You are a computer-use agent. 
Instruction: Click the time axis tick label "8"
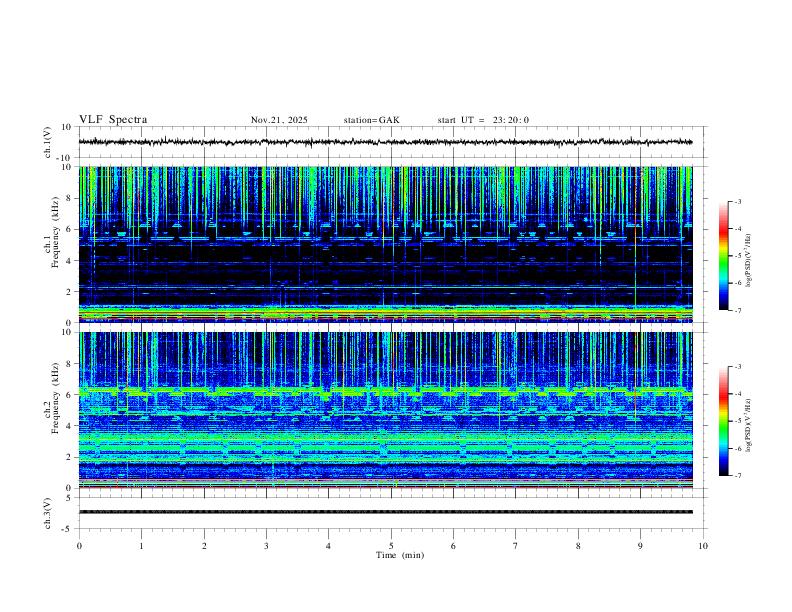[x=578, y=546]
